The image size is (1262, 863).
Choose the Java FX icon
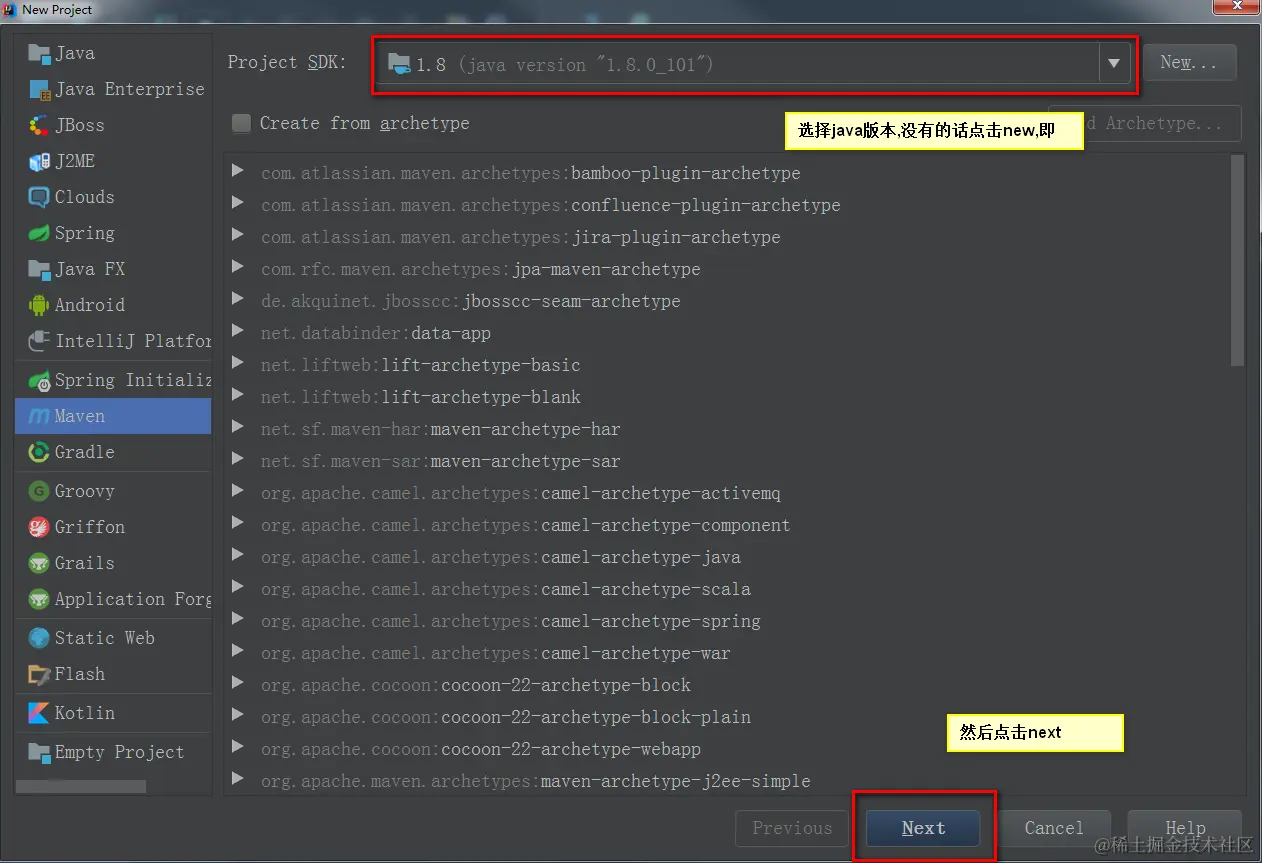(x=39, y=269)
